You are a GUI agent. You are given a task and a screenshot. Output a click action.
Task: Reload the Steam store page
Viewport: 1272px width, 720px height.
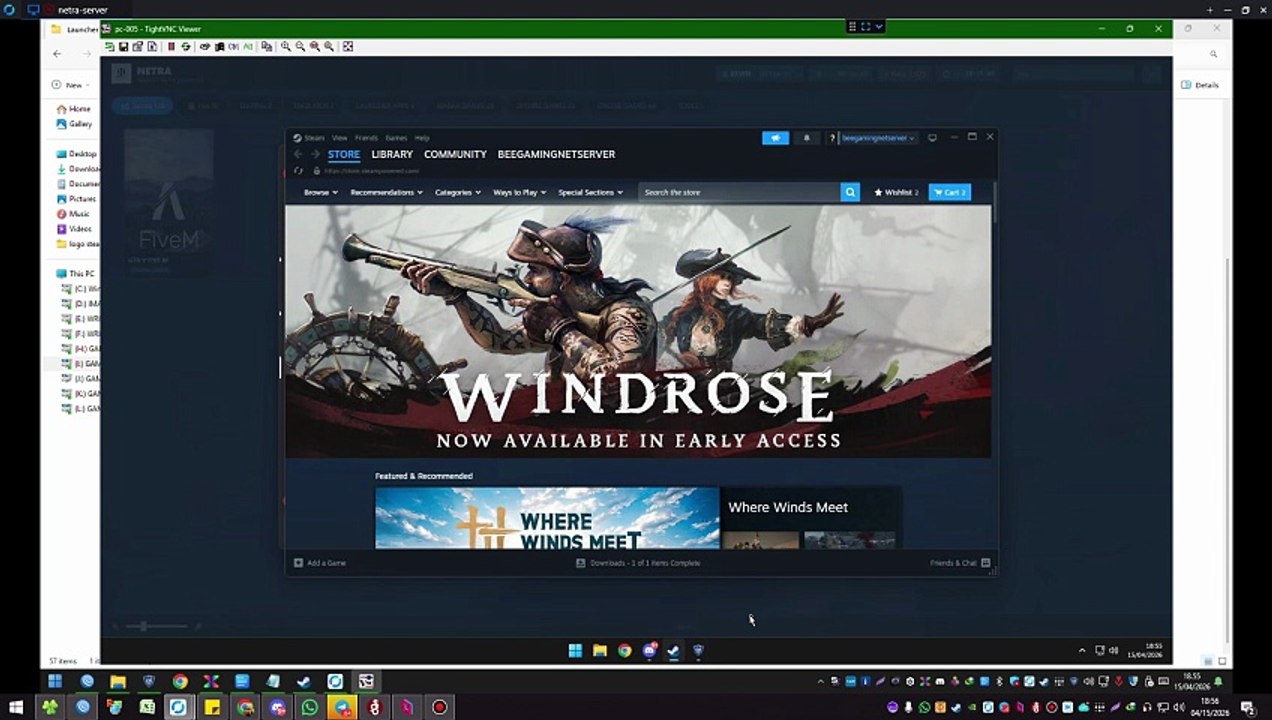click(x=298, y=171)
